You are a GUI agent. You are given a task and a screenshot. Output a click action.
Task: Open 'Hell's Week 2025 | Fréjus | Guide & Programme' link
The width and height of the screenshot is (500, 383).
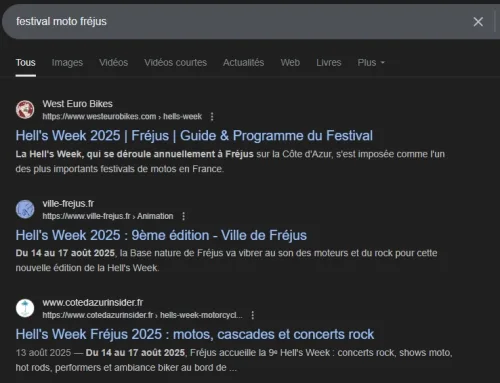pyautogui.click(x=194, y=136)
